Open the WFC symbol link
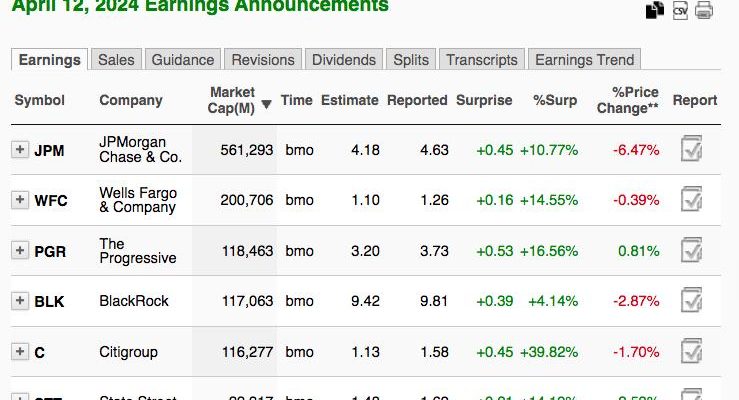Viewport: 739px width, 400px height. point(51,201)
